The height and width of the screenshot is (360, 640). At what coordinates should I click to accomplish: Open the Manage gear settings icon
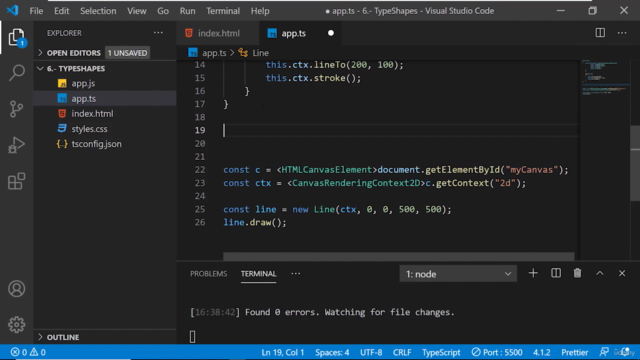[x=17, y=324]
